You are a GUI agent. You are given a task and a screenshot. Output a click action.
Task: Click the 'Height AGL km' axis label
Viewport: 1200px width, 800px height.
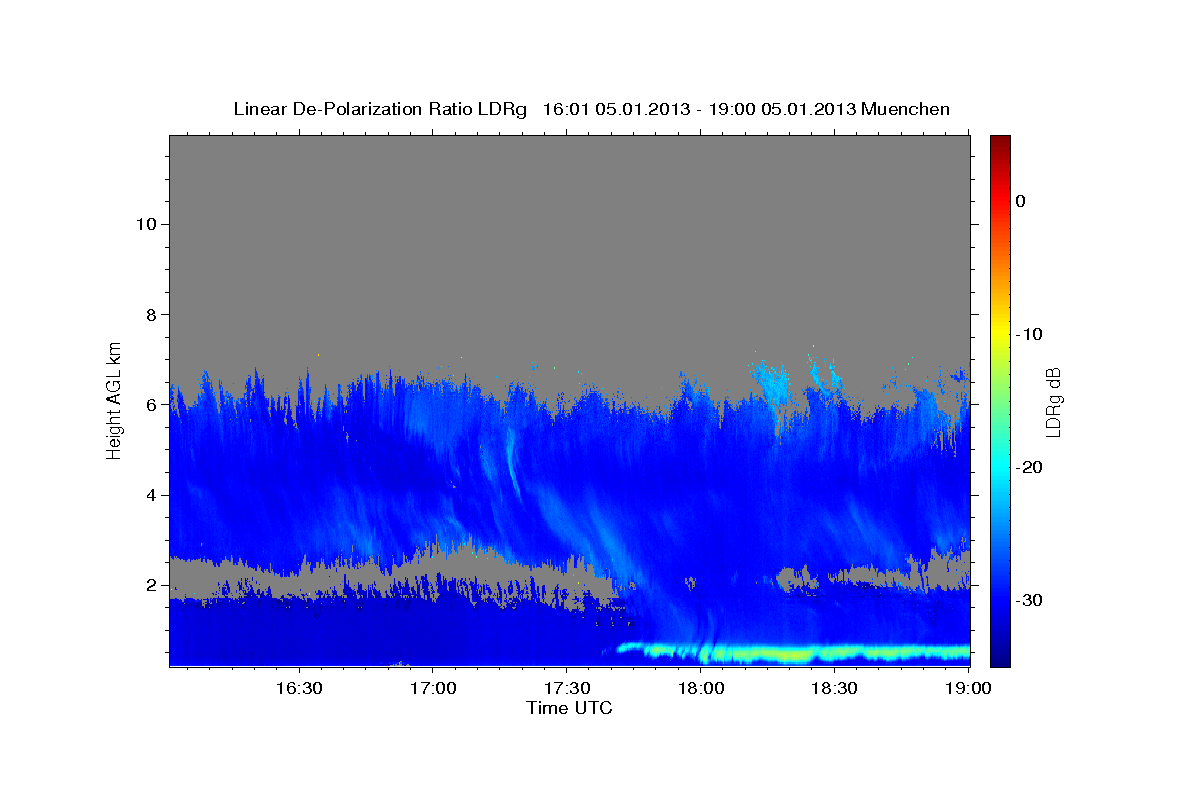(115, 400)
